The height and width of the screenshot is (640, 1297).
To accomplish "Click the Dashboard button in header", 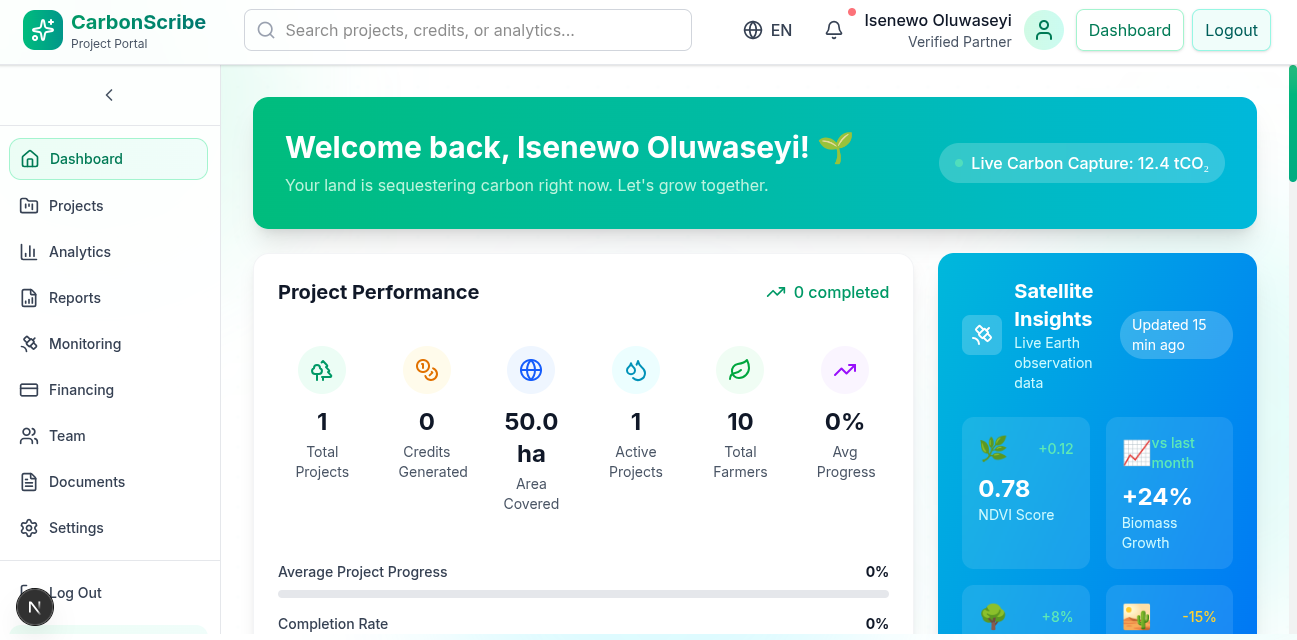I will click(1130, 30).
